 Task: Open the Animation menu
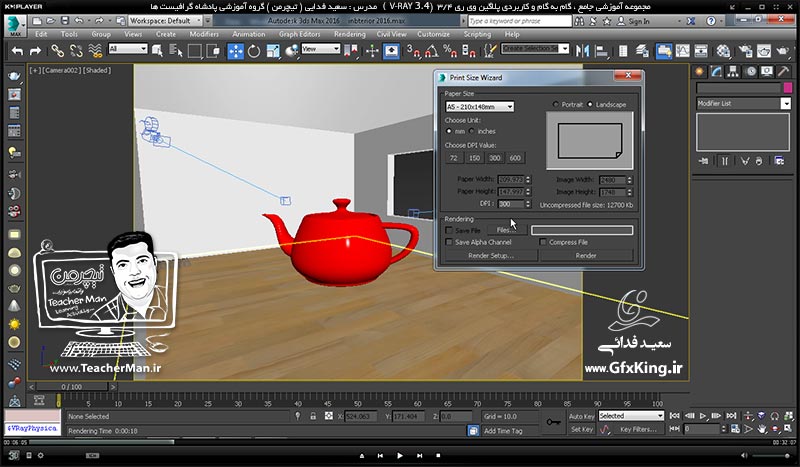[x=248, y=34]
